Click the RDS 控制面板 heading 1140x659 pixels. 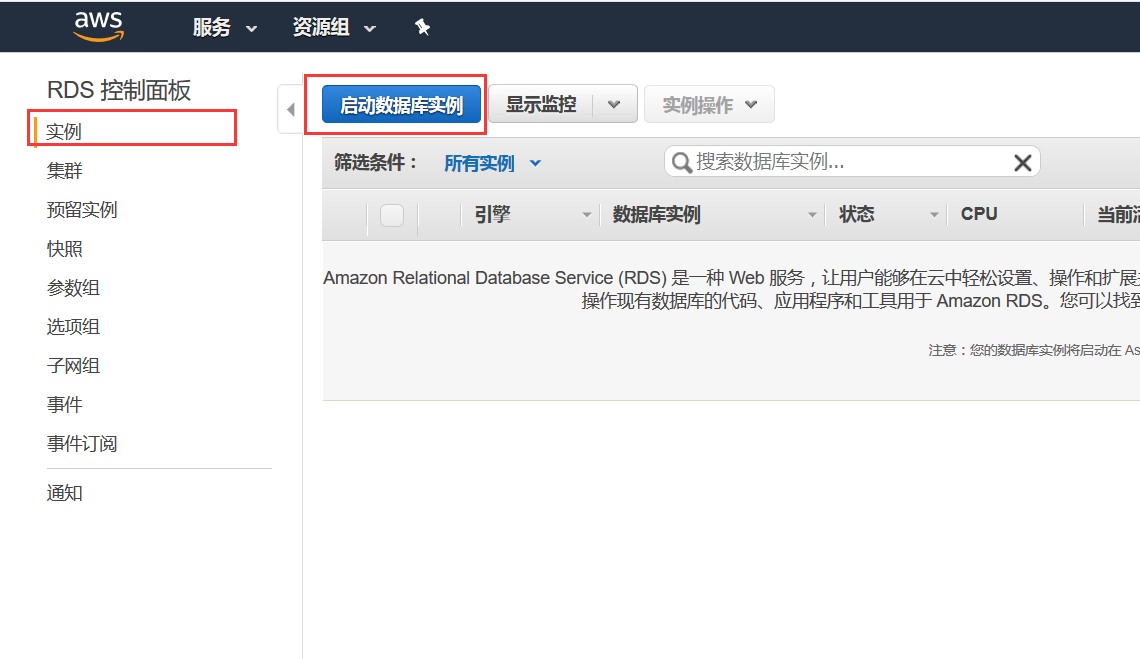tap(119, 90)
